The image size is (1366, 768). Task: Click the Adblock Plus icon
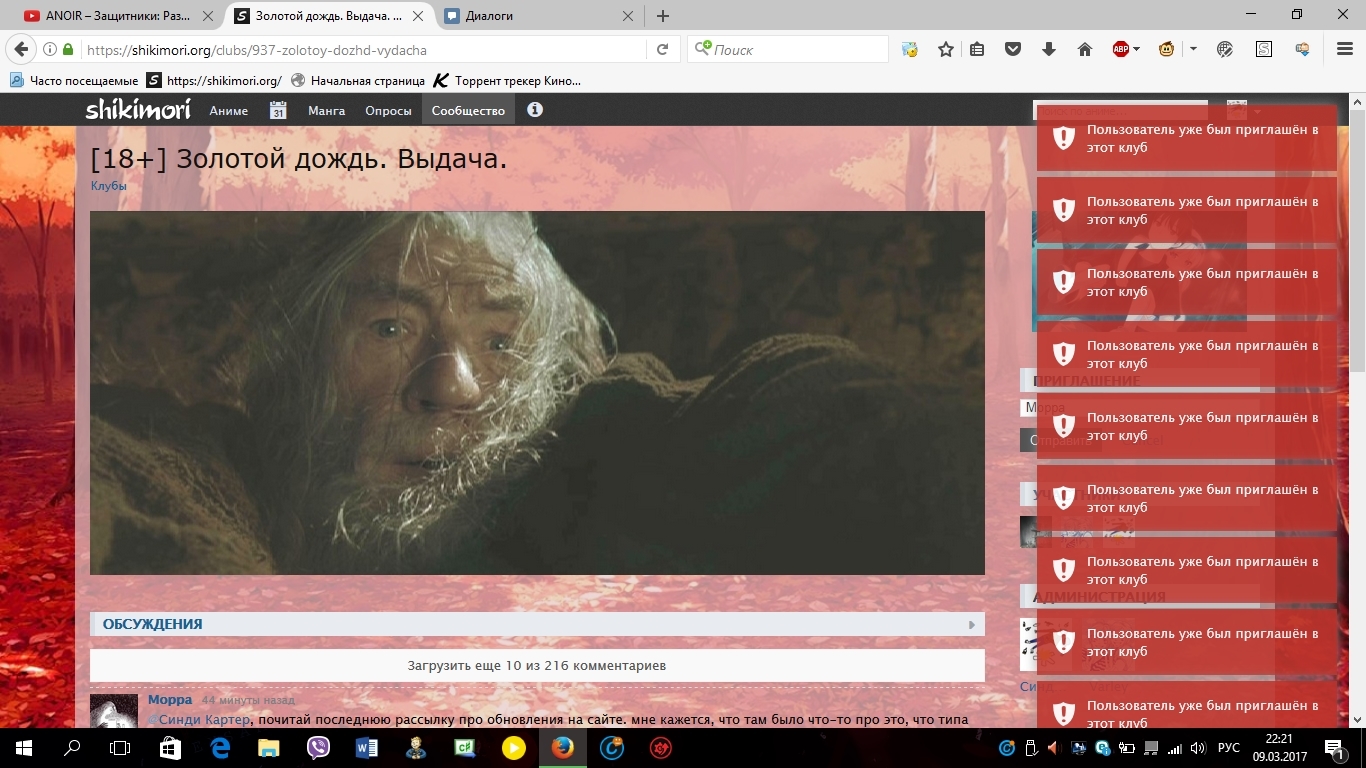1121,49
